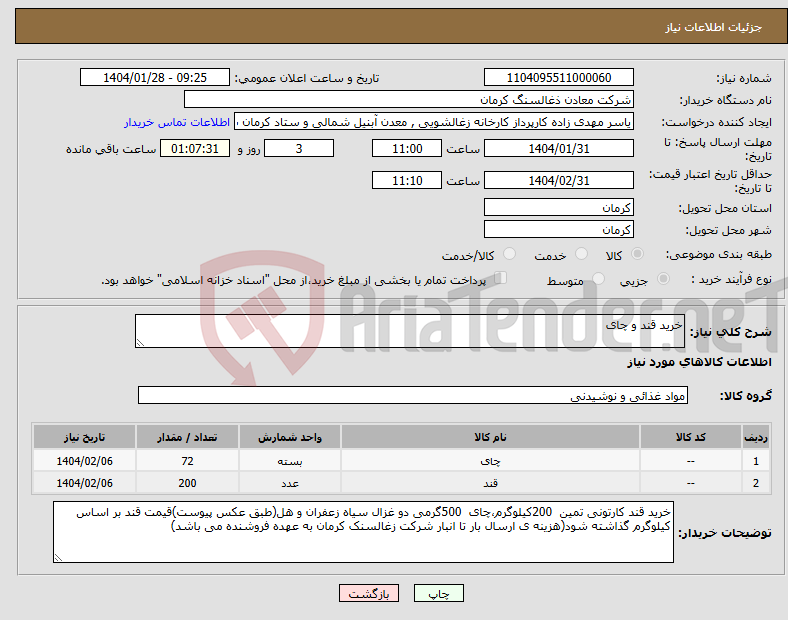Image resolution: width=788 pixels, height=620 pixels.
Task: Click the اطلاعات کالاهای مورد نیاز heading
Action: (x=699, y=362)
